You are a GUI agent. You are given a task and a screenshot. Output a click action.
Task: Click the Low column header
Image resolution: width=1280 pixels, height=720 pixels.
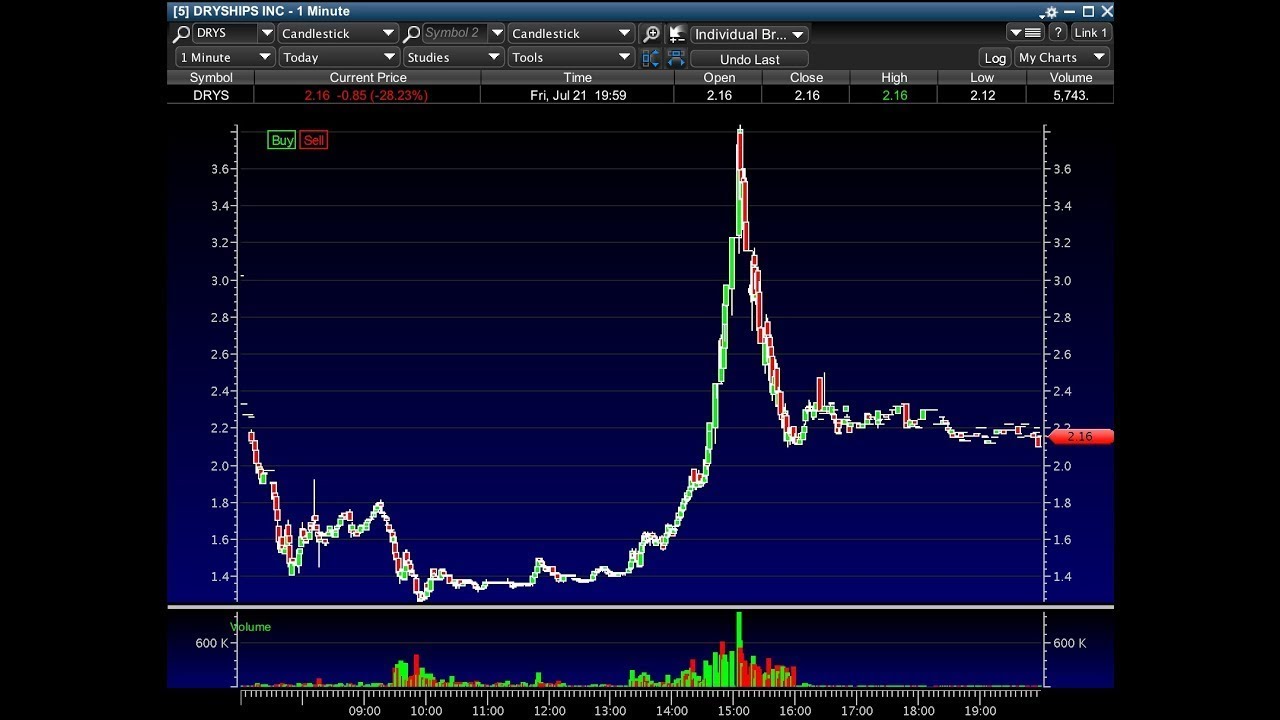click(982, 77)
